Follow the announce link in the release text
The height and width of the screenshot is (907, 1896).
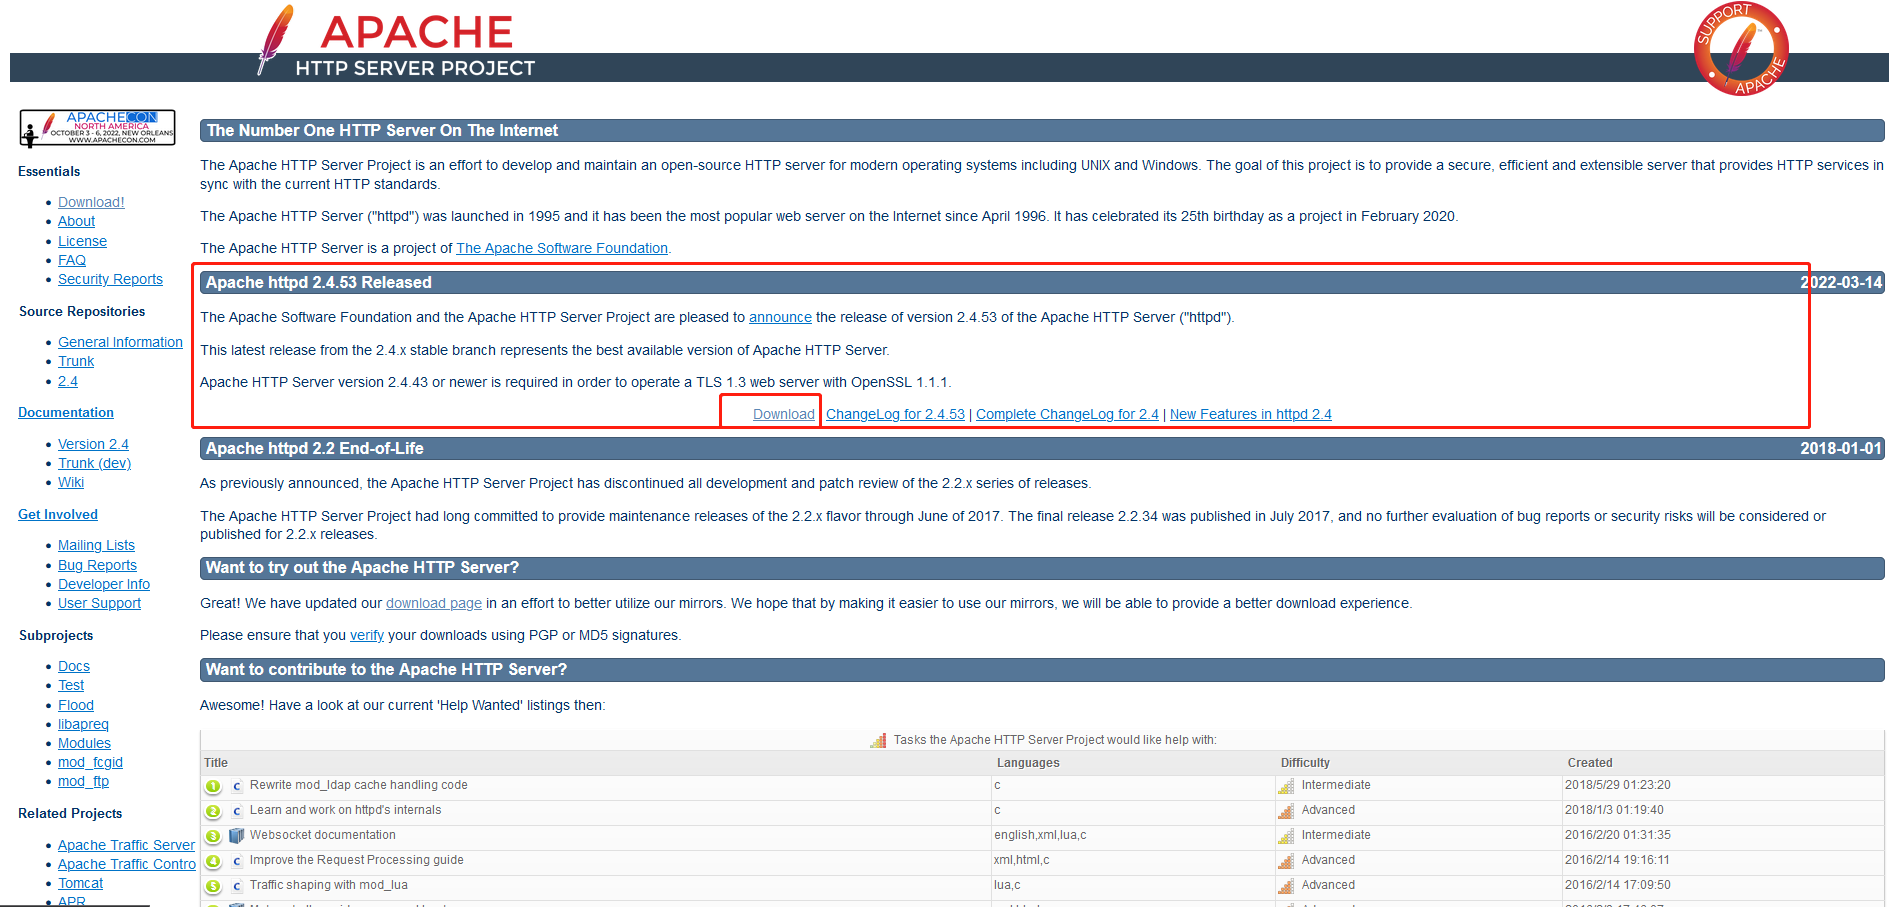point(780,317)
